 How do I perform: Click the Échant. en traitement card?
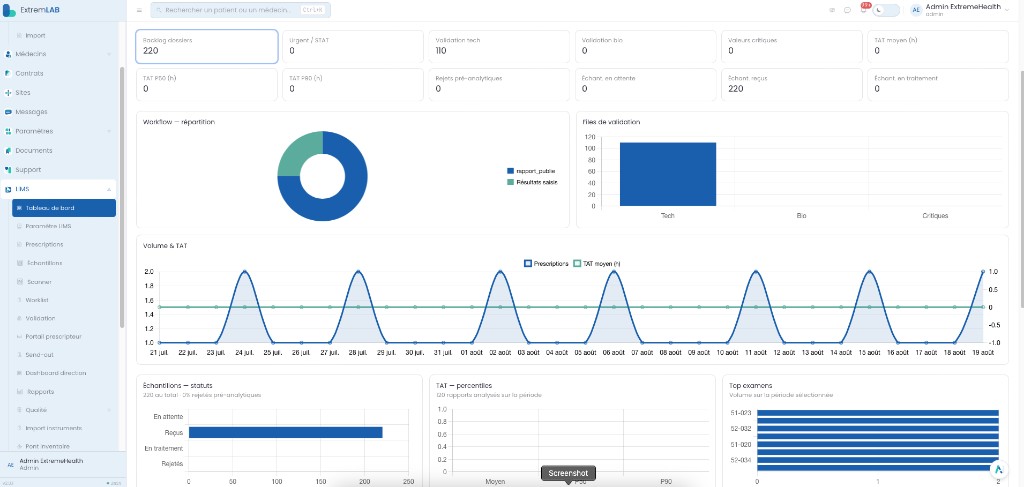tap(938, 84)
